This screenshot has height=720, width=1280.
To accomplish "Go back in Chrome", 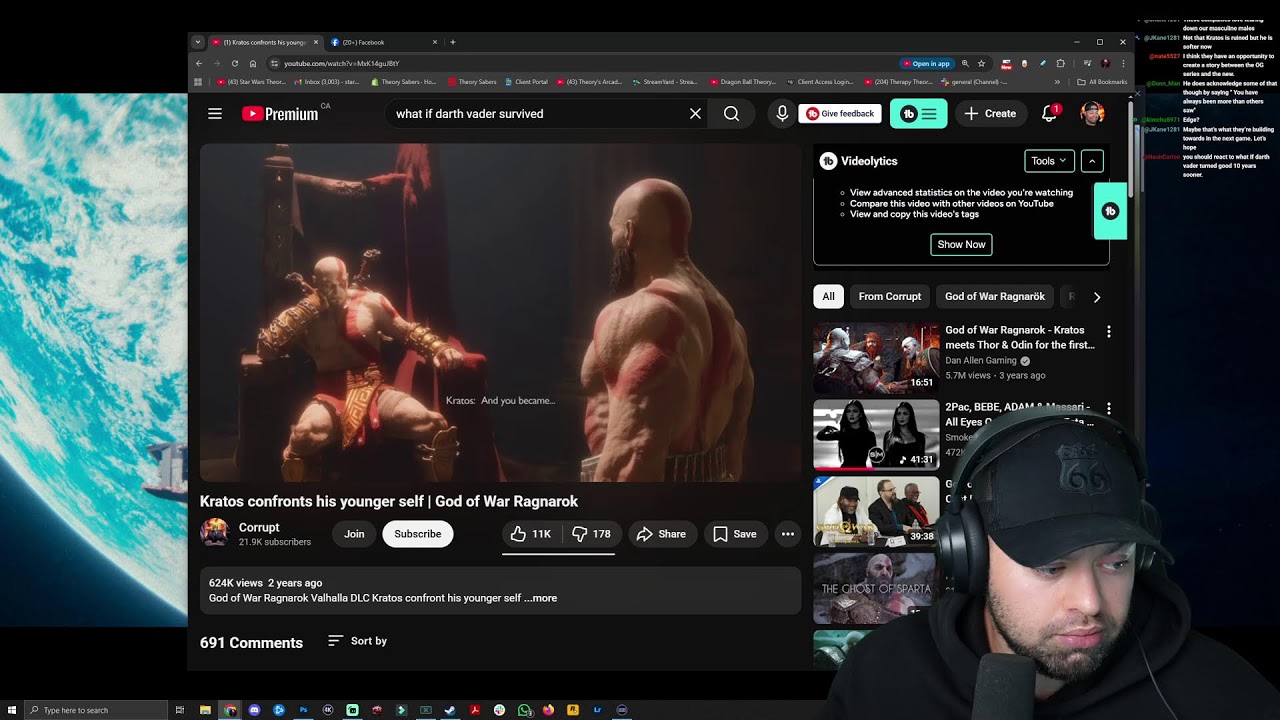I will point(199,64).
